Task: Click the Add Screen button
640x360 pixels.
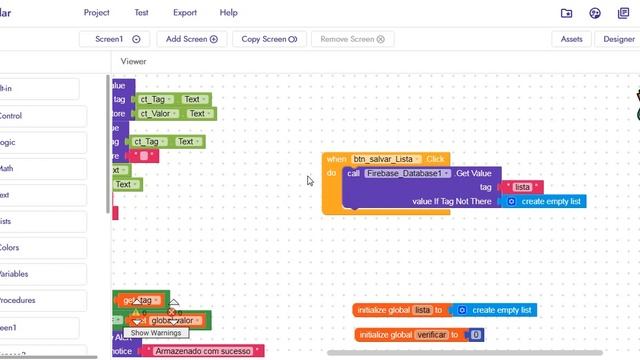Action: (191, 39)
